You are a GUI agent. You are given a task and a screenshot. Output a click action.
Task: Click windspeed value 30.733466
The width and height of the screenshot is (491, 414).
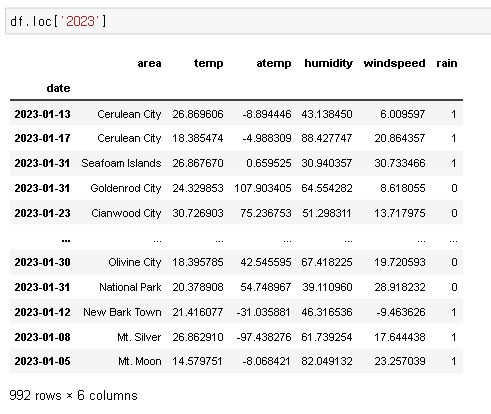pyautogui.click(x=400, y=163)
